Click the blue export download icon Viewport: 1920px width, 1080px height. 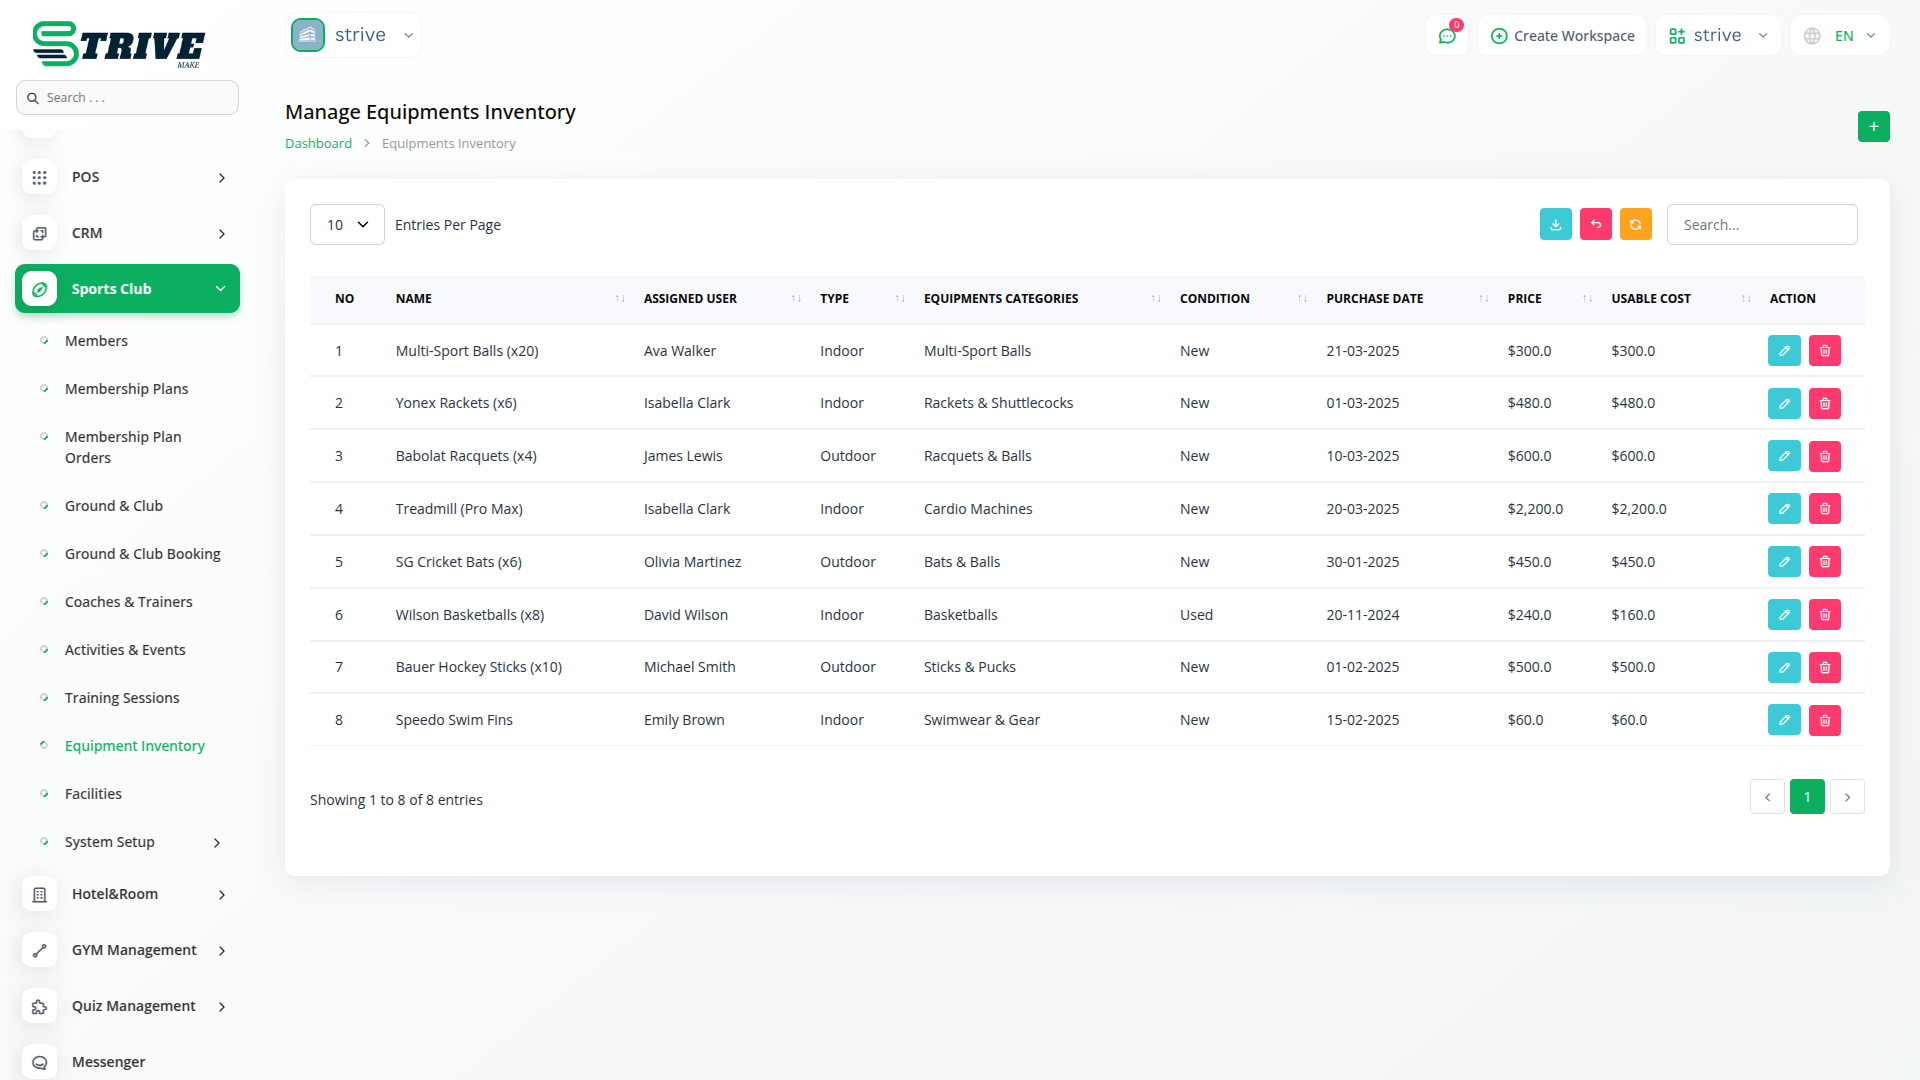point(1555,225)
